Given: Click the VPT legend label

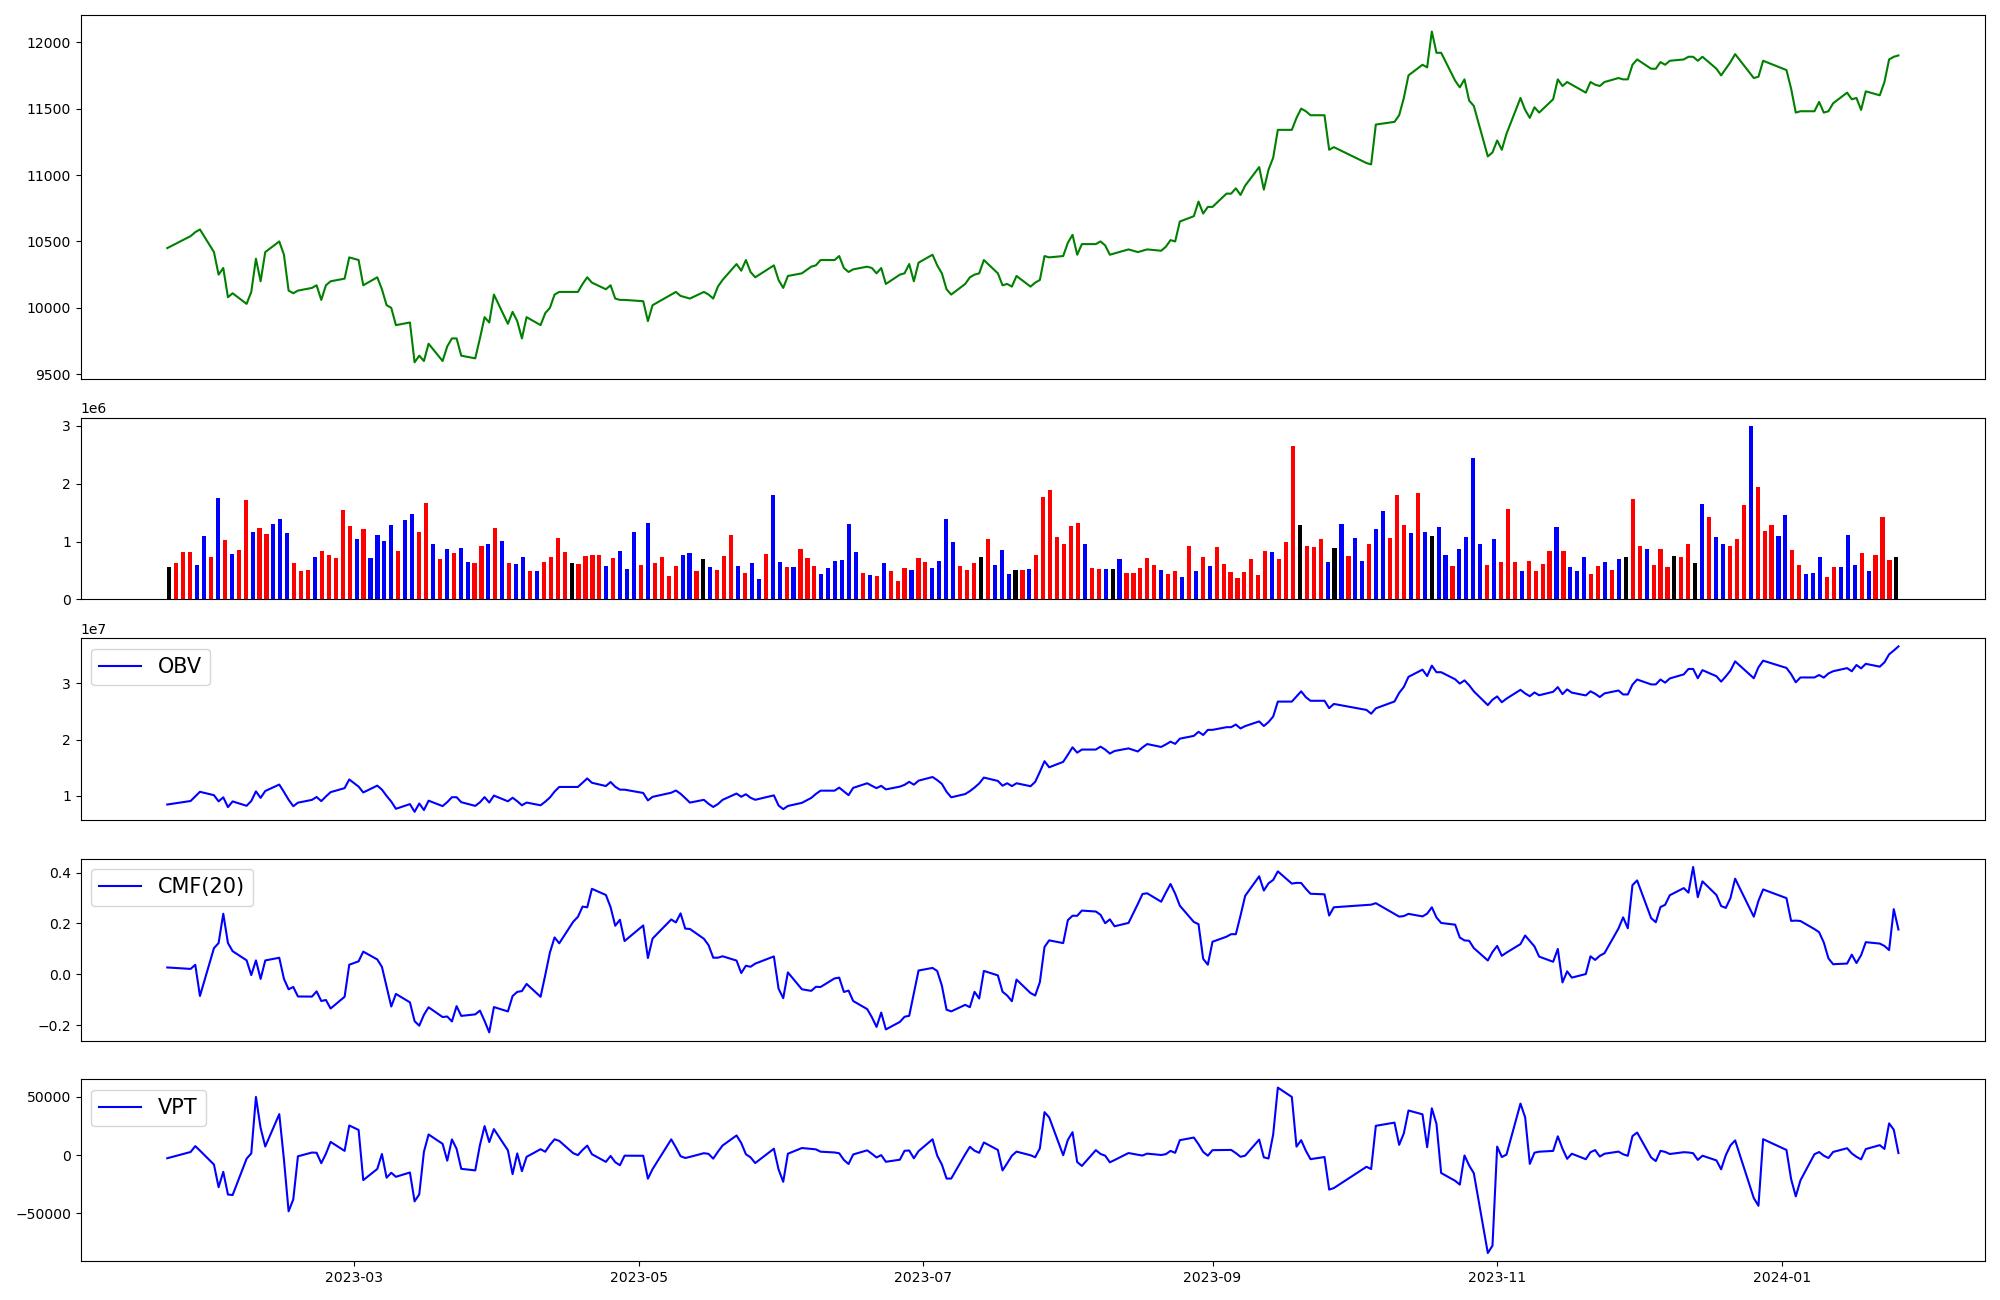Looking at the screenshot, I should point(177,1107).
